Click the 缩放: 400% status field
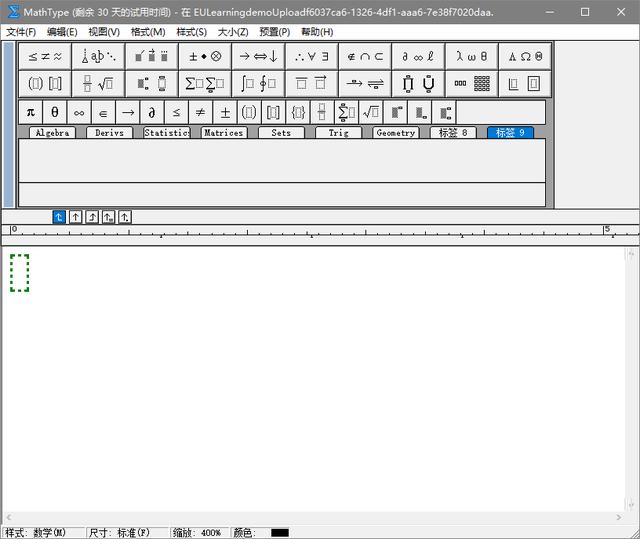 pyautogui.click(x=200, y=532)
